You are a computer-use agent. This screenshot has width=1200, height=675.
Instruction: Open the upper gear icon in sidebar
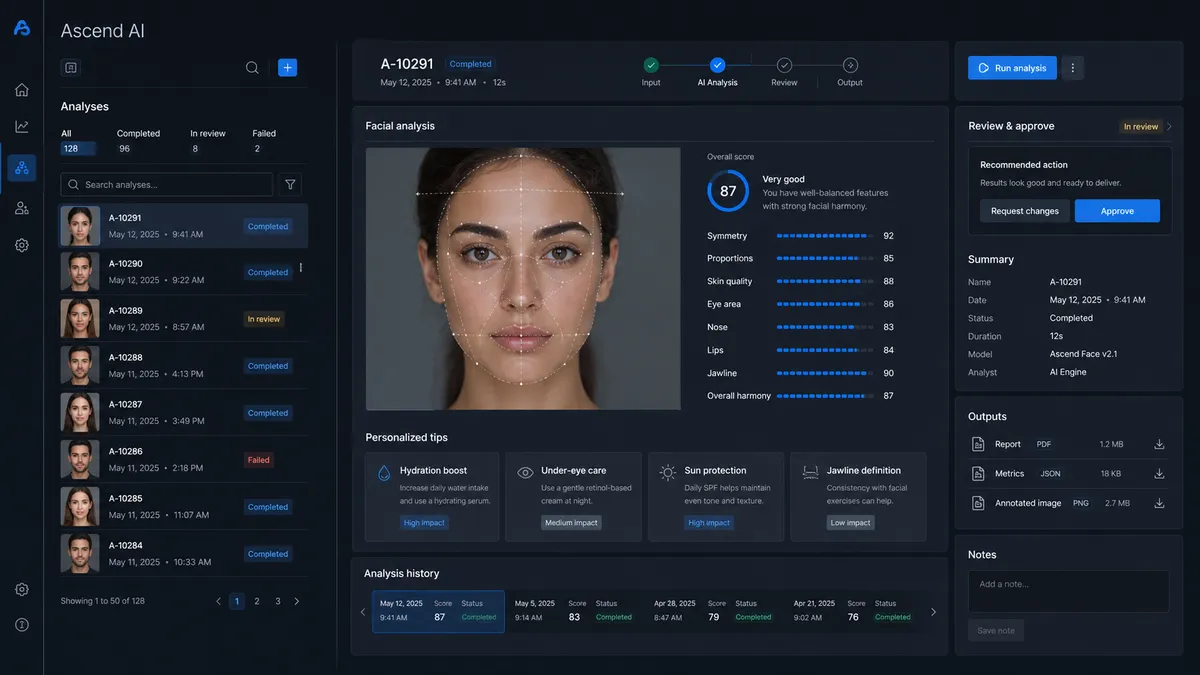pos(22,245)
